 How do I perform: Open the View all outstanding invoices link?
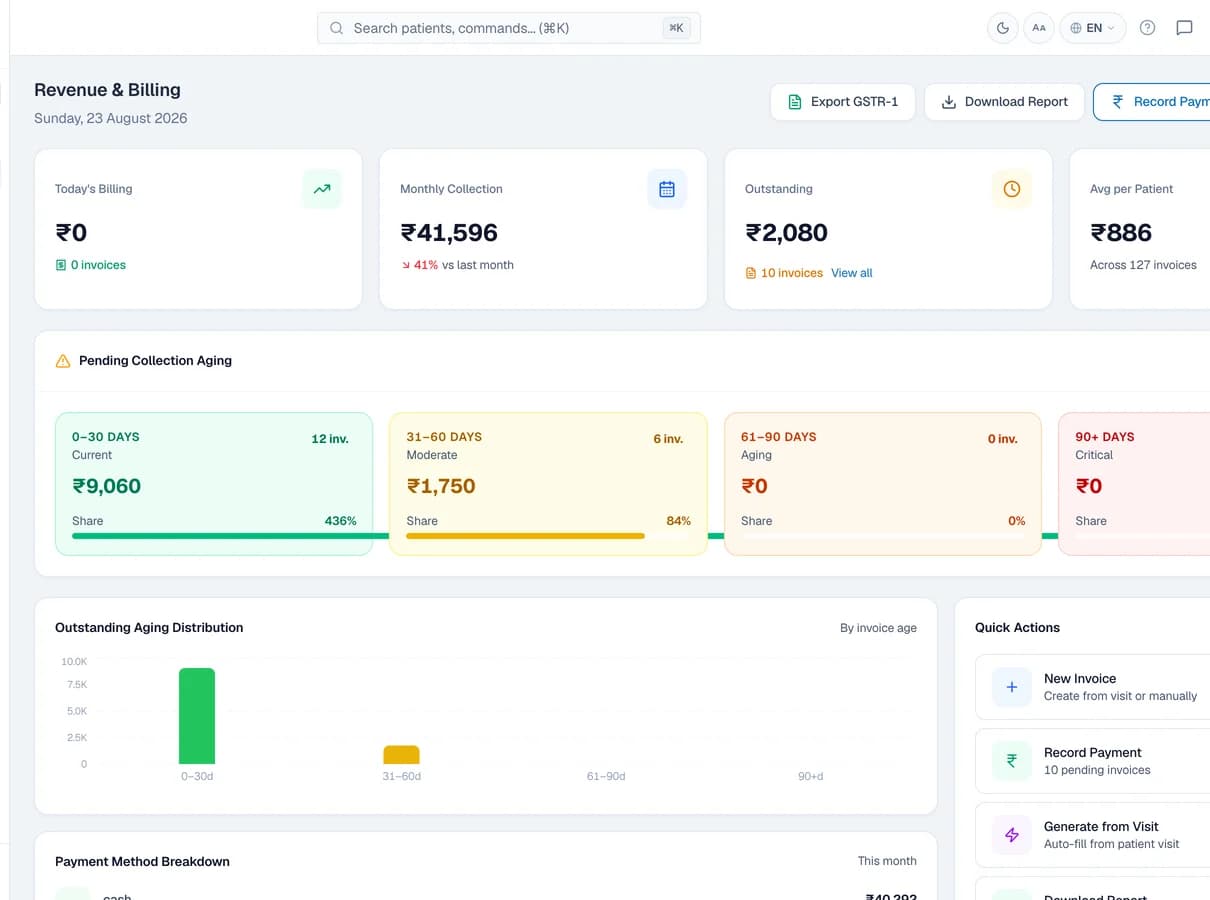[x=852, y=273]
